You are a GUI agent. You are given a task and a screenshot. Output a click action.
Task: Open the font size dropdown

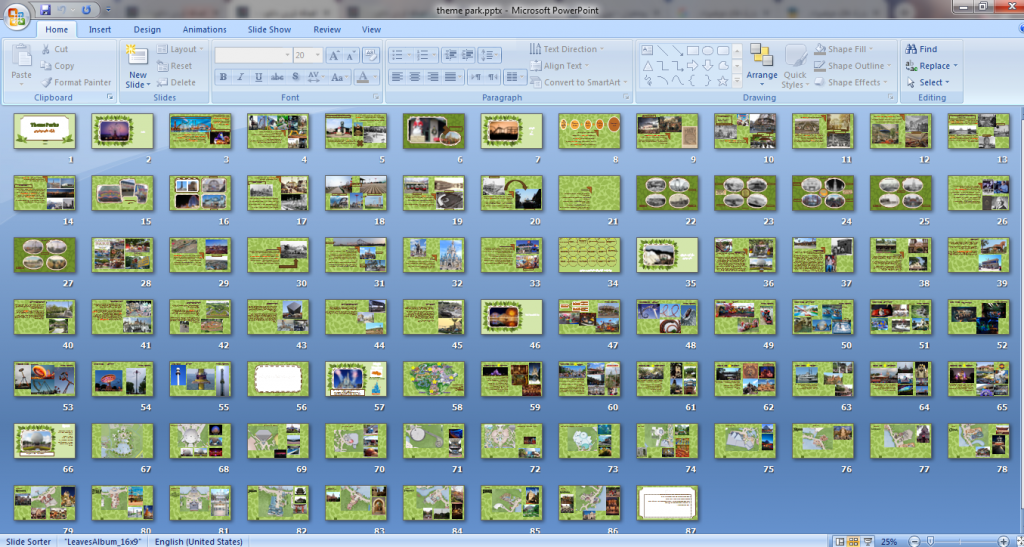318,55
